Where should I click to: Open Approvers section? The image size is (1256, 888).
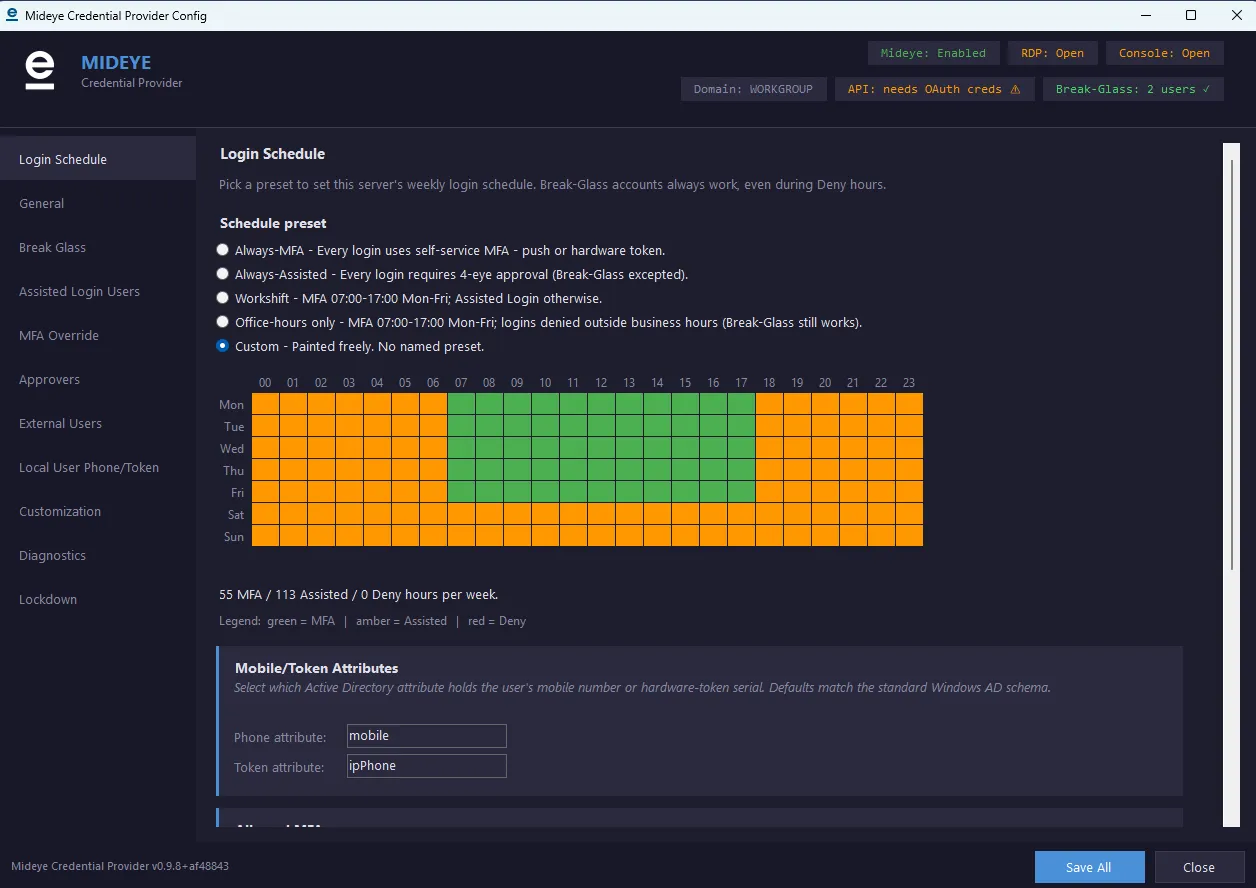pyautogui.click(x=98, y=379)
